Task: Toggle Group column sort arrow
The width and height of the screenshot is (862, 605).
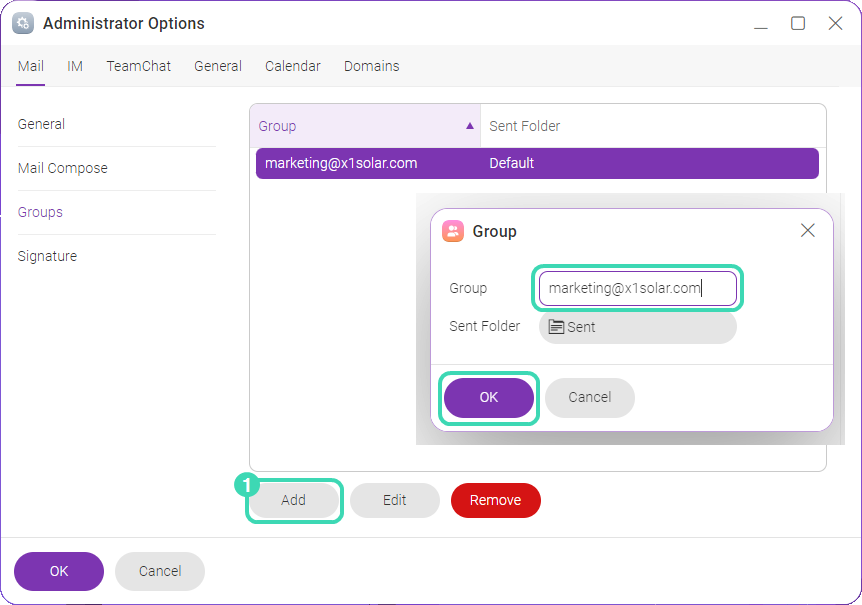Action: click(469, 126)
